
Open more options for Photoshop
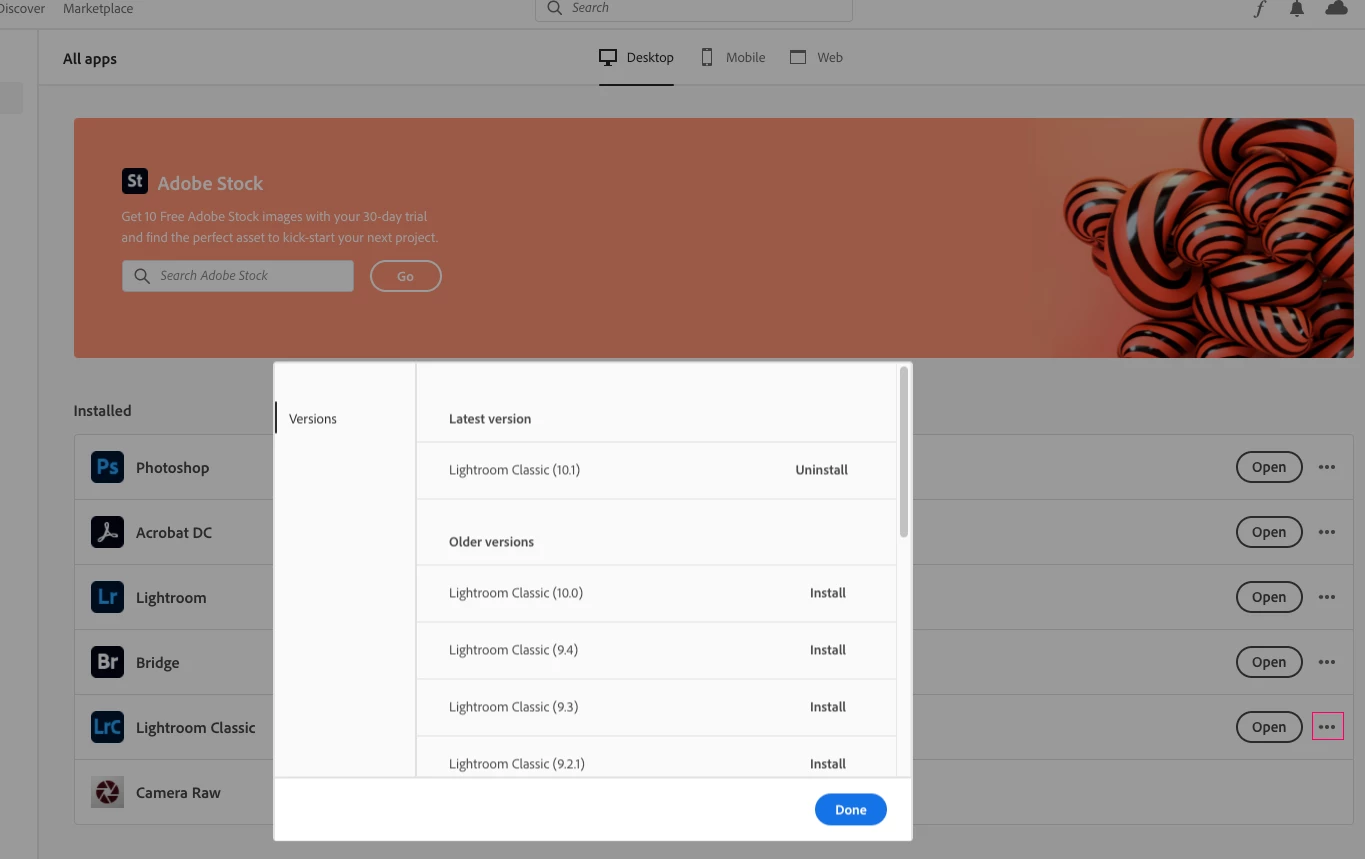point(1327,467)
